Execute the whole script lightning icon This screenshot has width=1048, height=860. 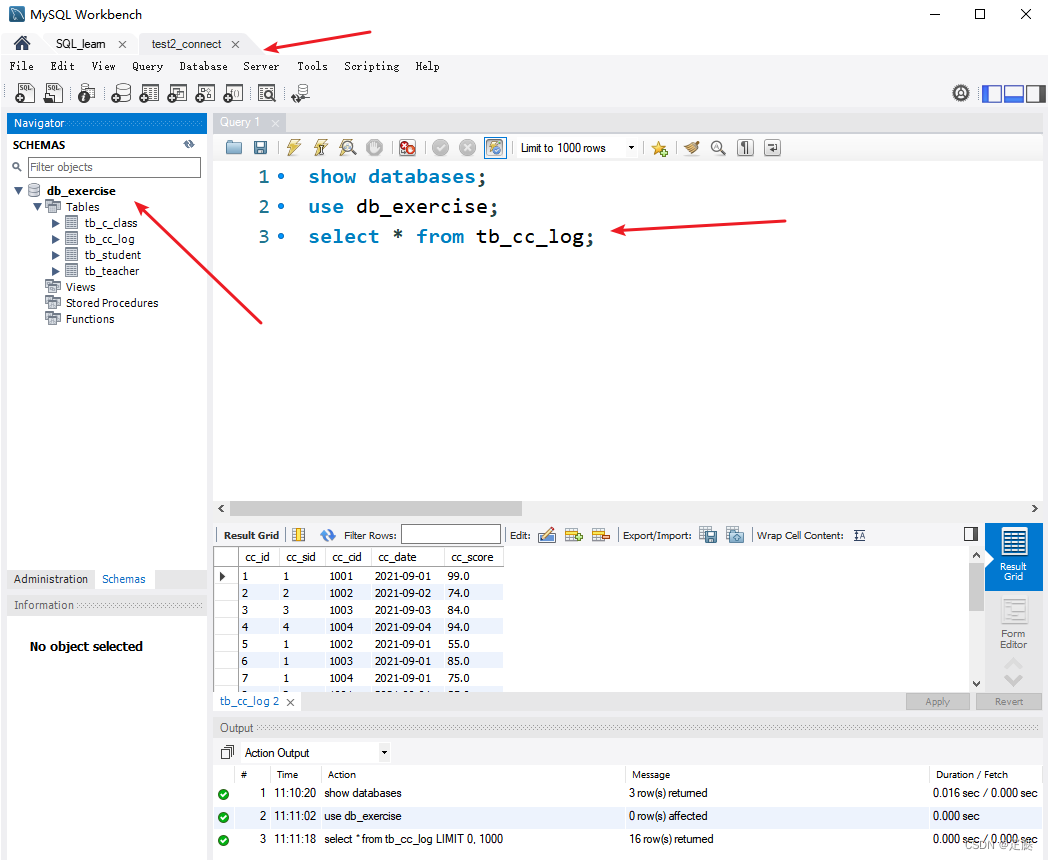tap(293, 148)
